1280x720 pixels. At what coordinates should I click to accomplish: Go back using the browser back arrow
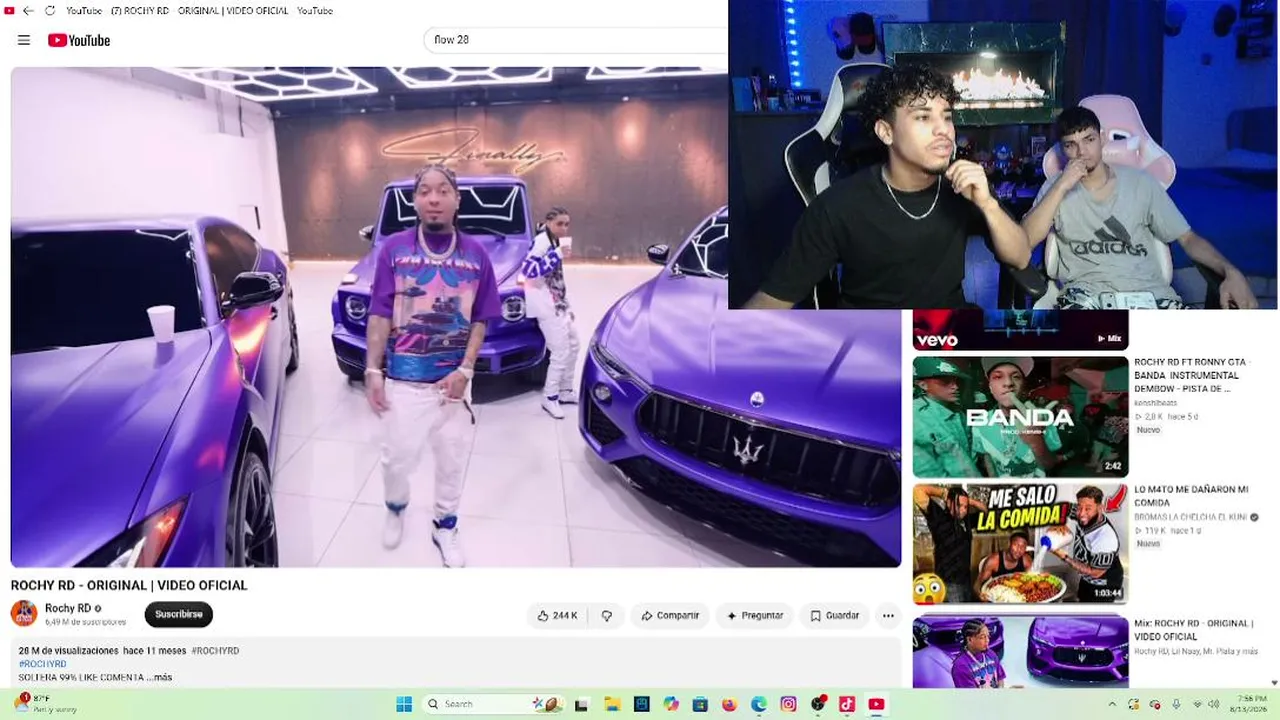pos(28,11)
